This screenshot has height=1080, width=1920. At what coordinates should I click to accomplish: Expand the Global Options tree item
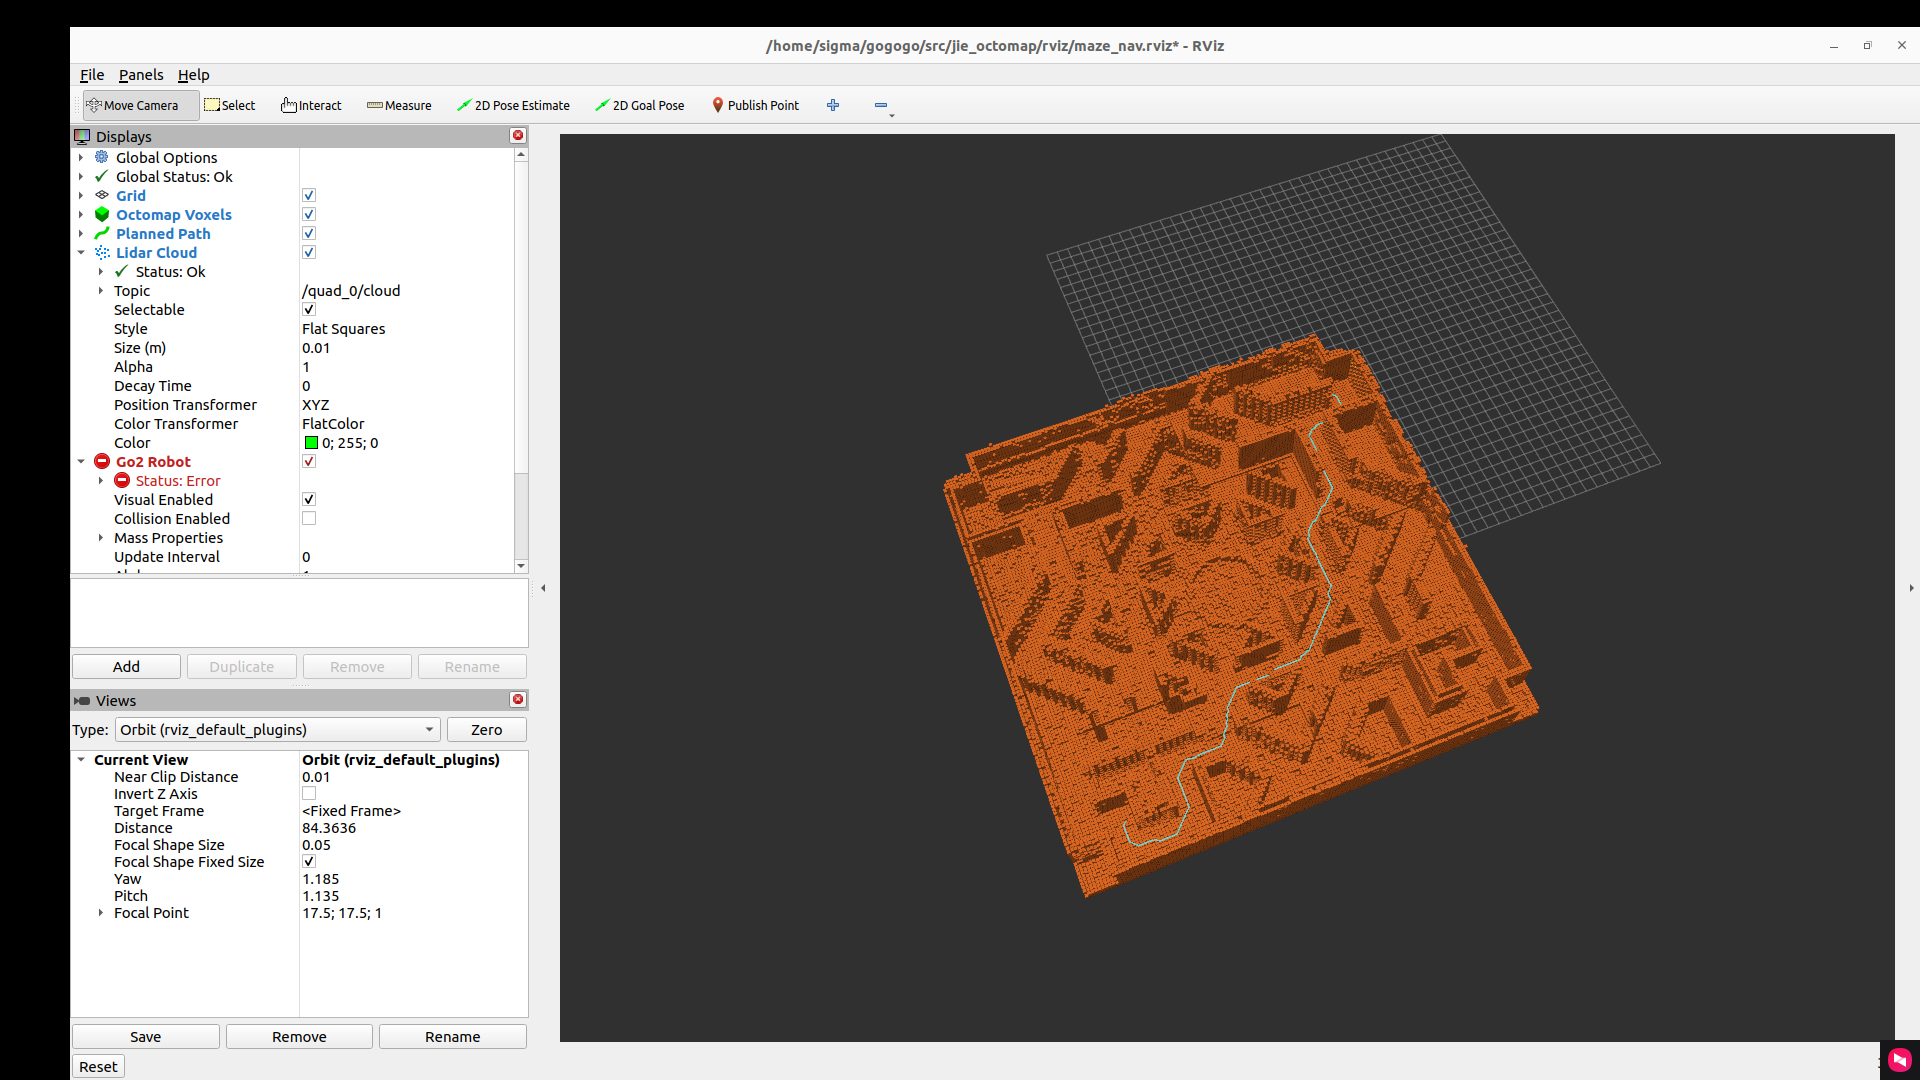point(81,157)
